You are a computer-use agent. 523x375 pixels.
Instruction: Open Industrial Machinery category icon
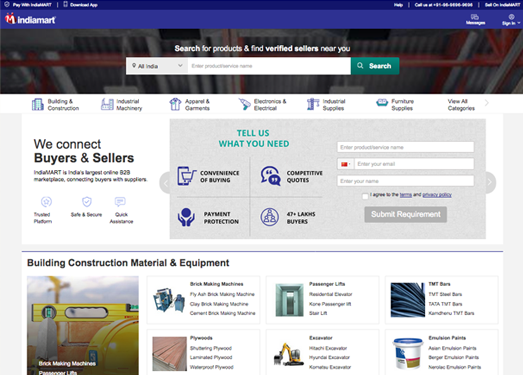(107, 104)
